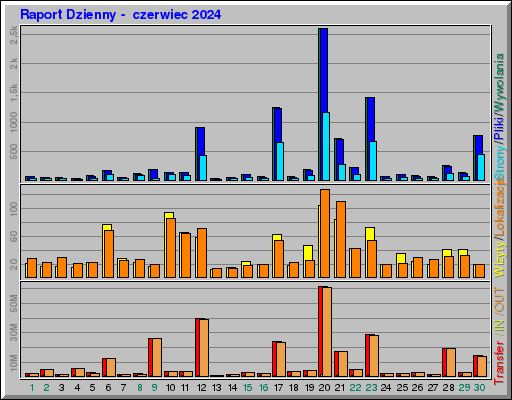Click the 'Strony' legend label
Viewport: 512px width, 400px height.
[500, 162]
